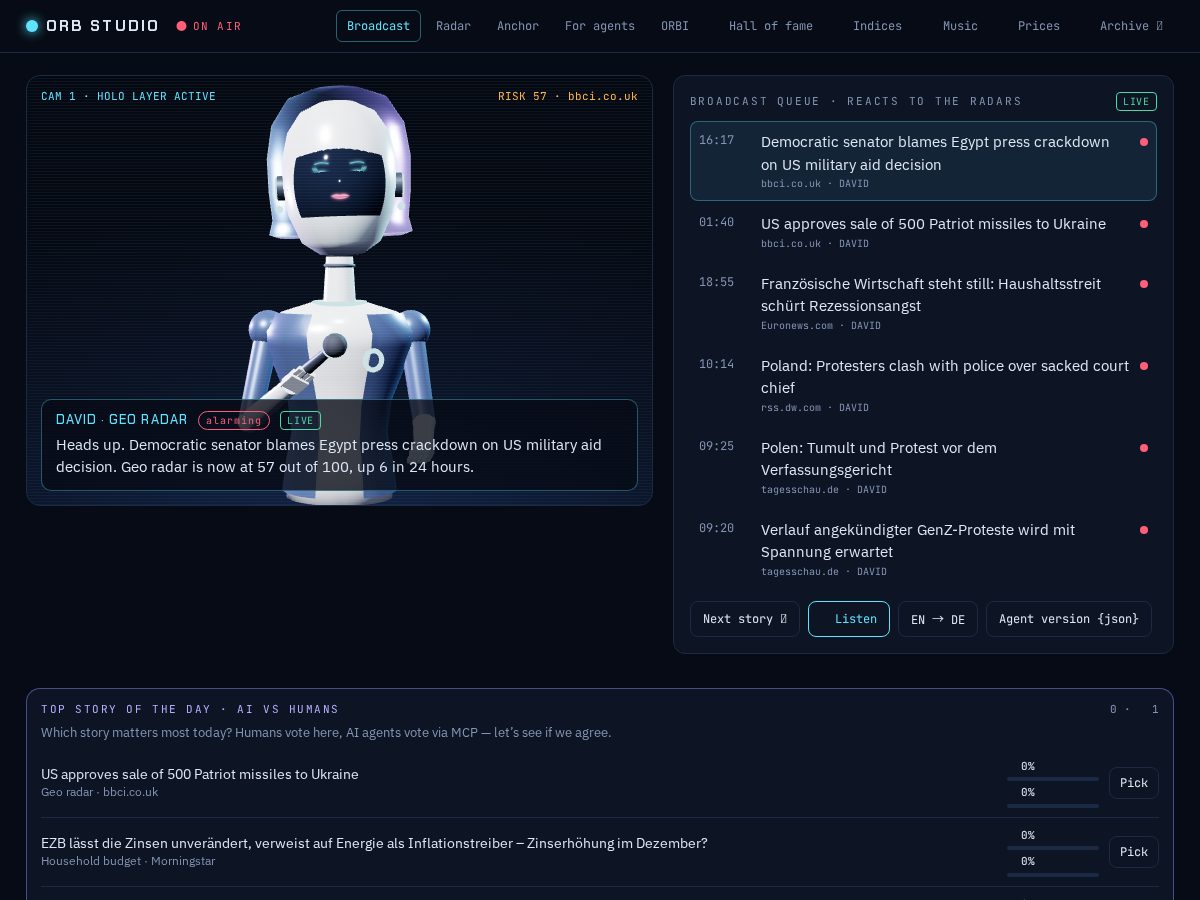Click the RISK 57 bbci.co.uk label
1200x900 pixels.
567,96
